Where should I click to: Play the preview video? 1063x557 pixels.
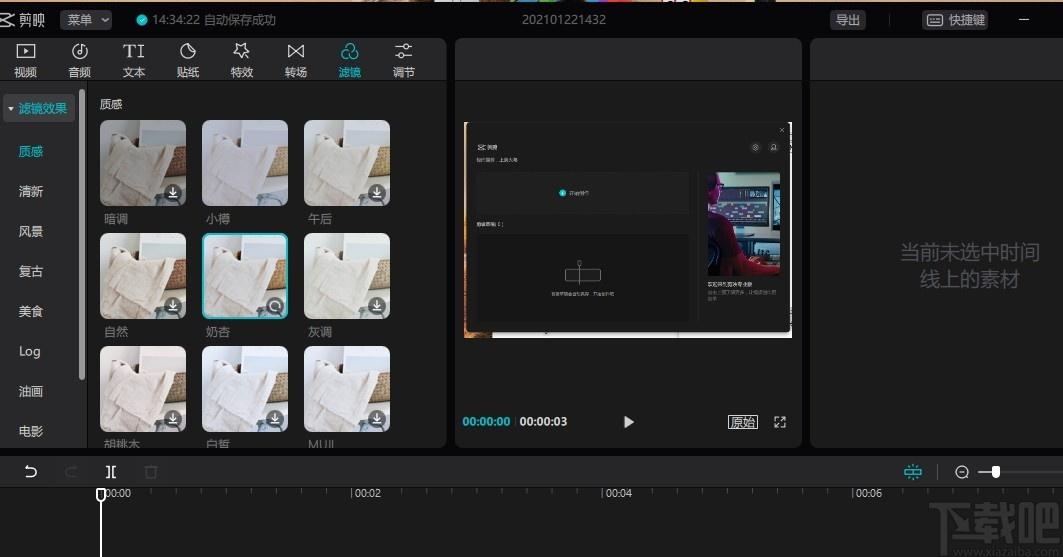point(628,422)
